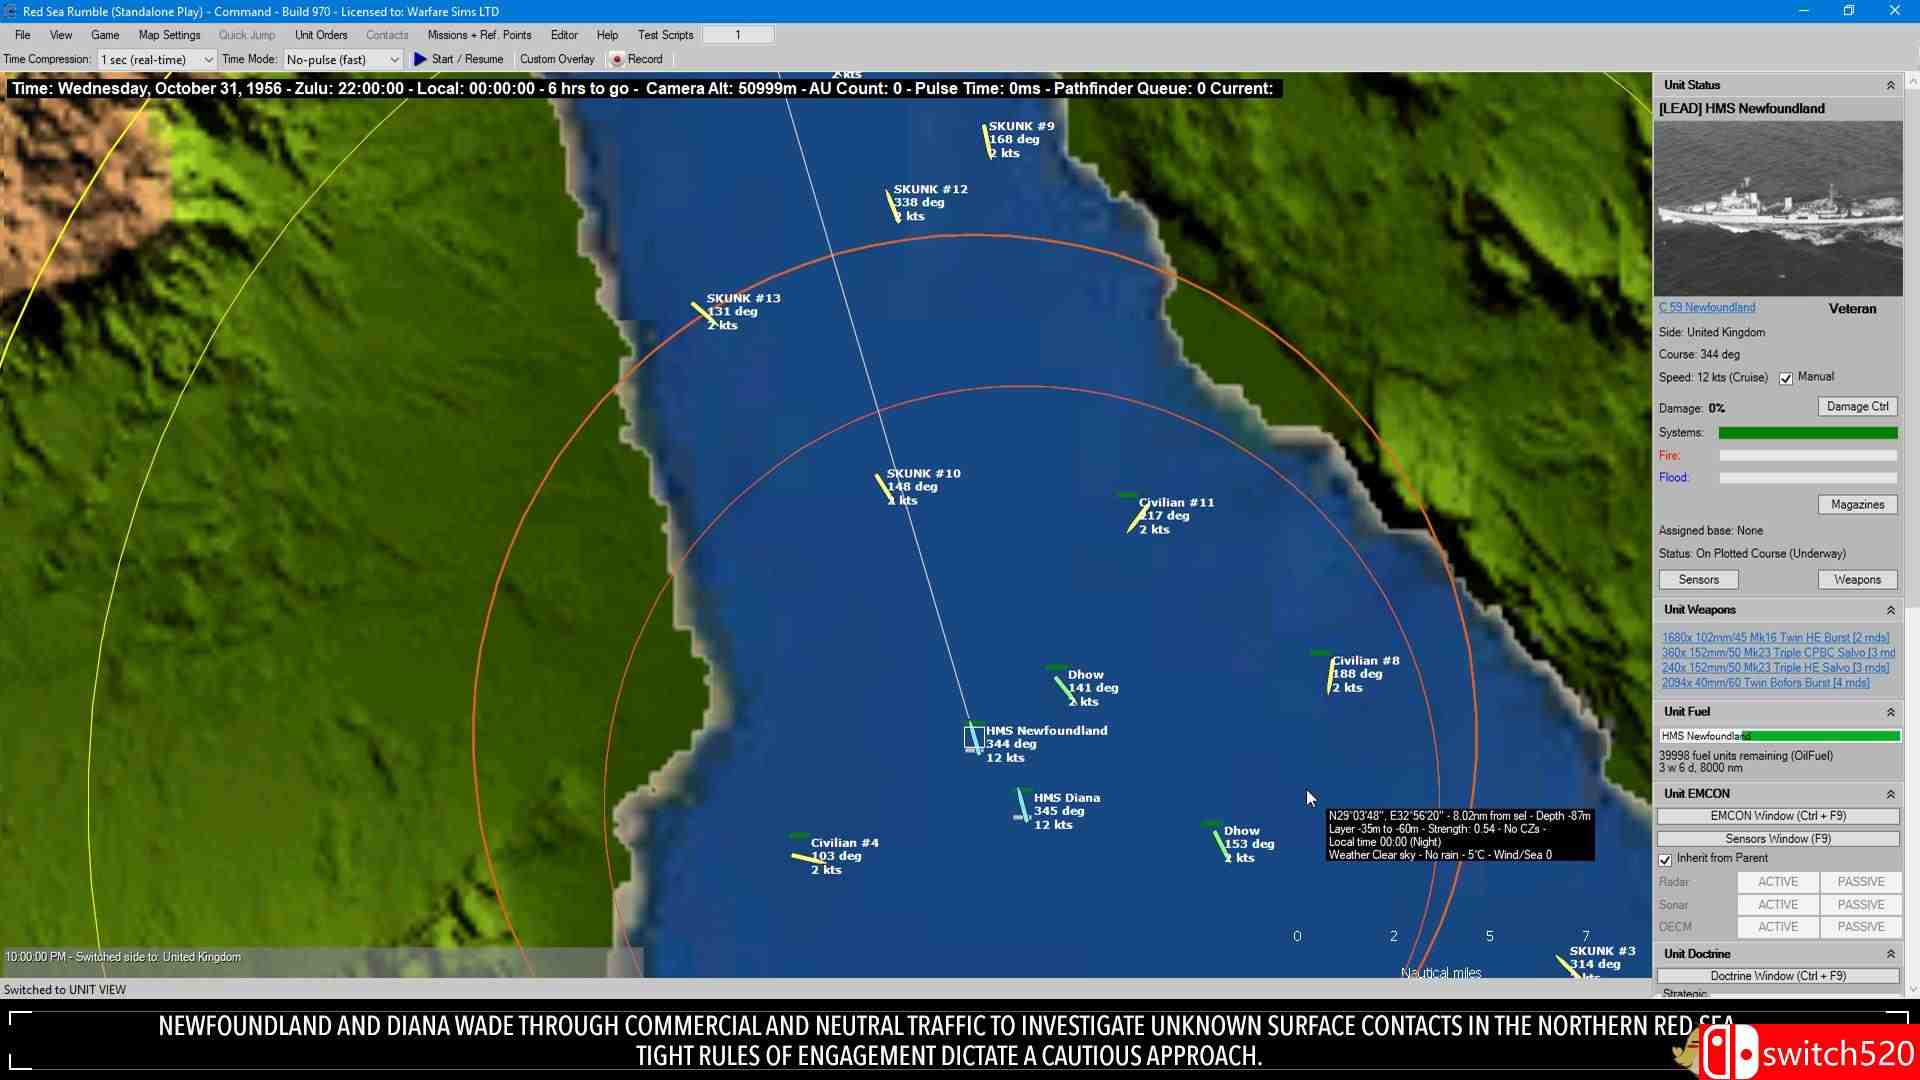The width and height of the screenshot is (1920, 1080).
Task: Set Radar EMCON to ACTIVE
Action: 1777,882
